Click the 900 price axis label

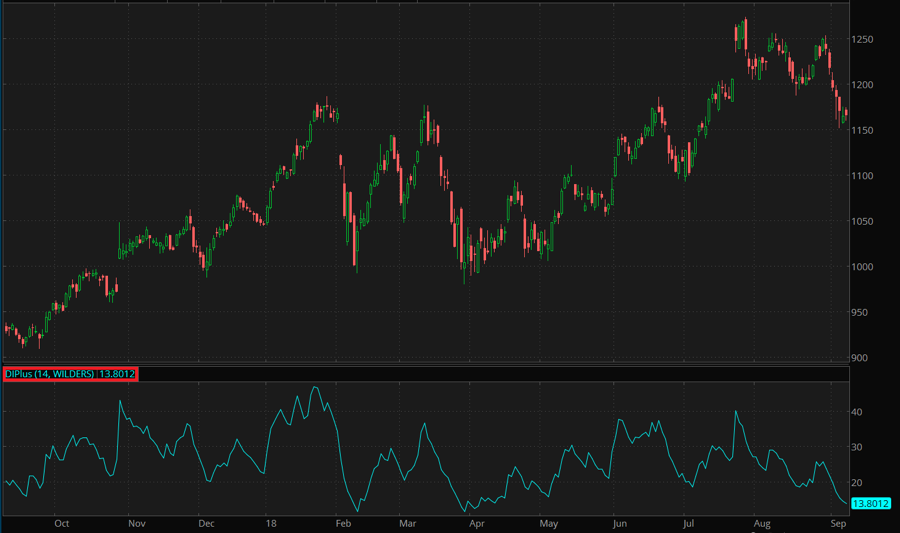862,358
